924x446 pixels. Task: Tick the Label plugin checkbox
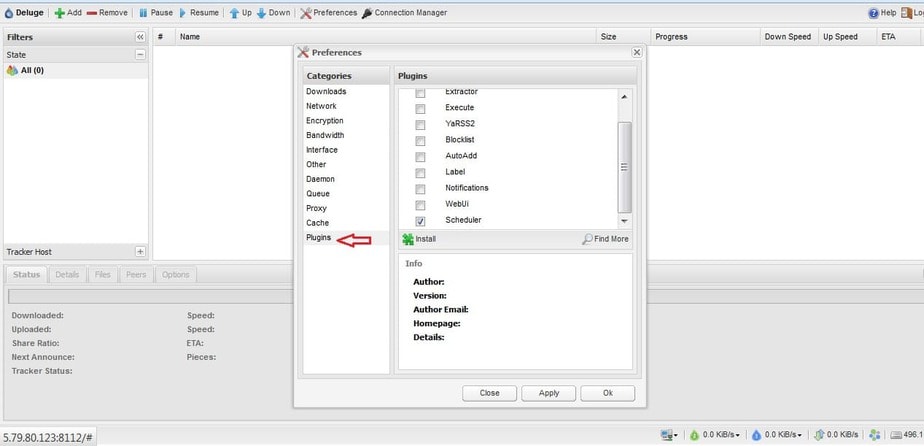pos(420,173)
